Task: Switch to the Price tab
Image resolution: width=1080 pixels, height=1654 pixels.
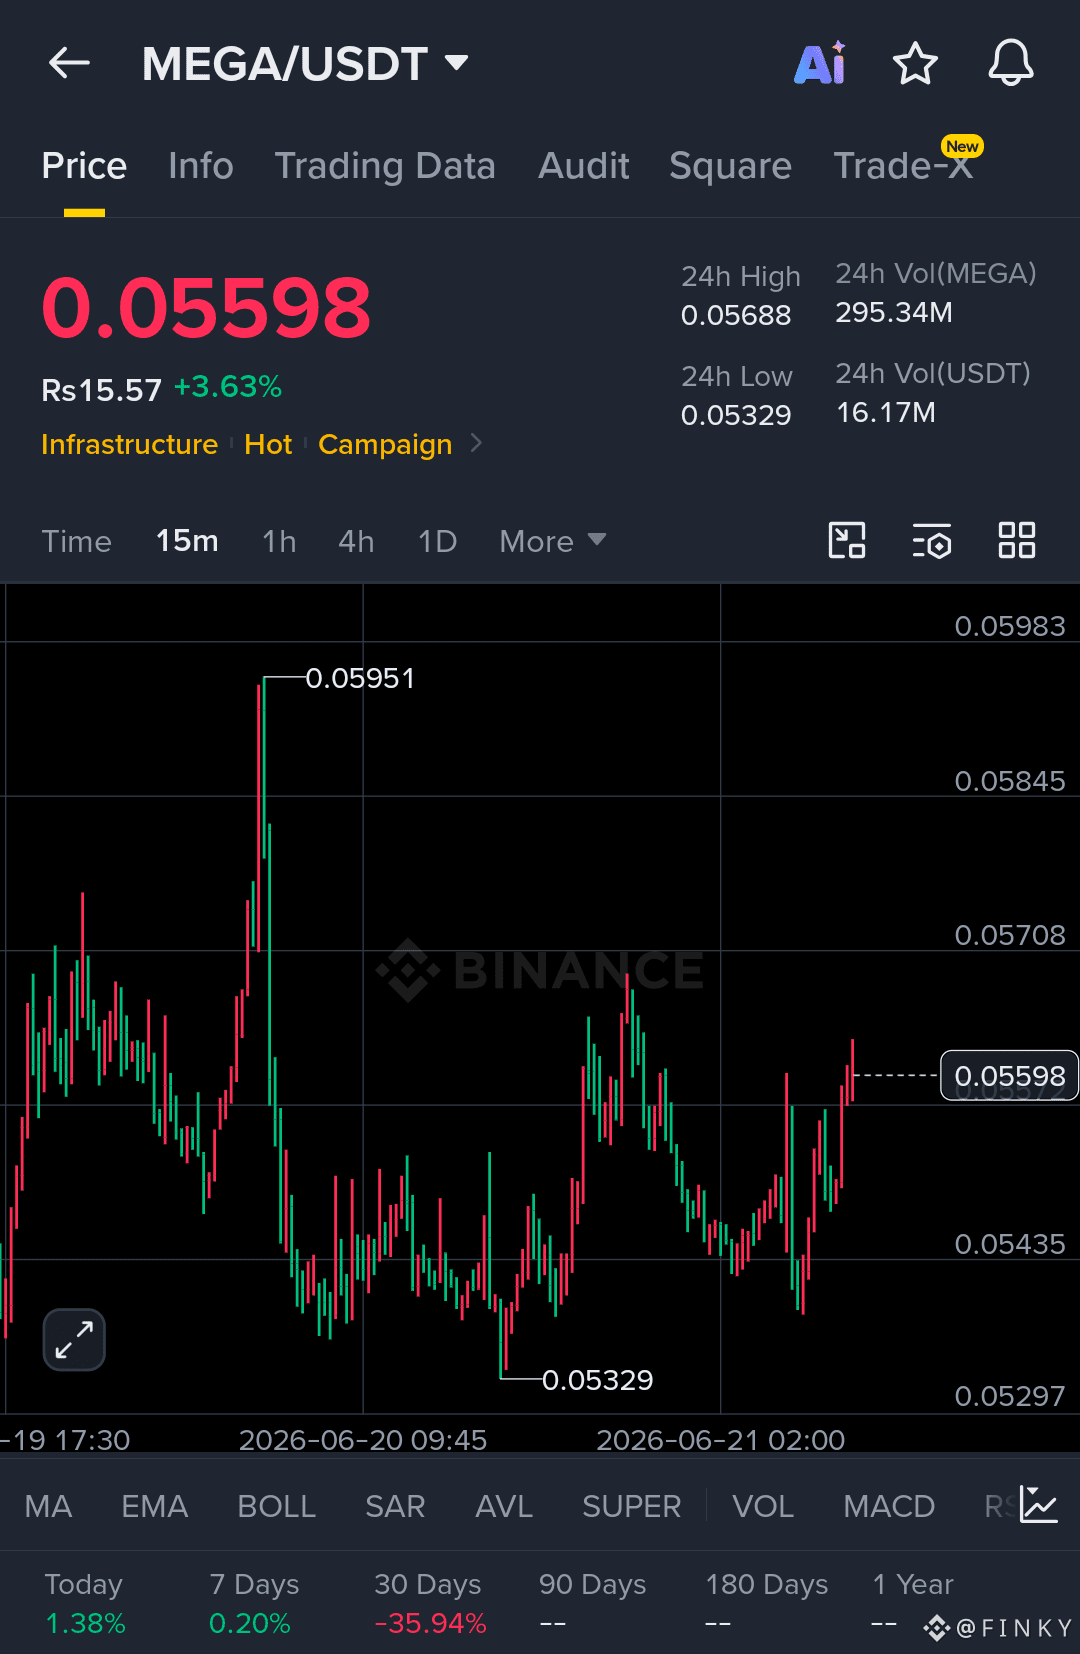Action: pyautogui.click(x=84, y=166)
